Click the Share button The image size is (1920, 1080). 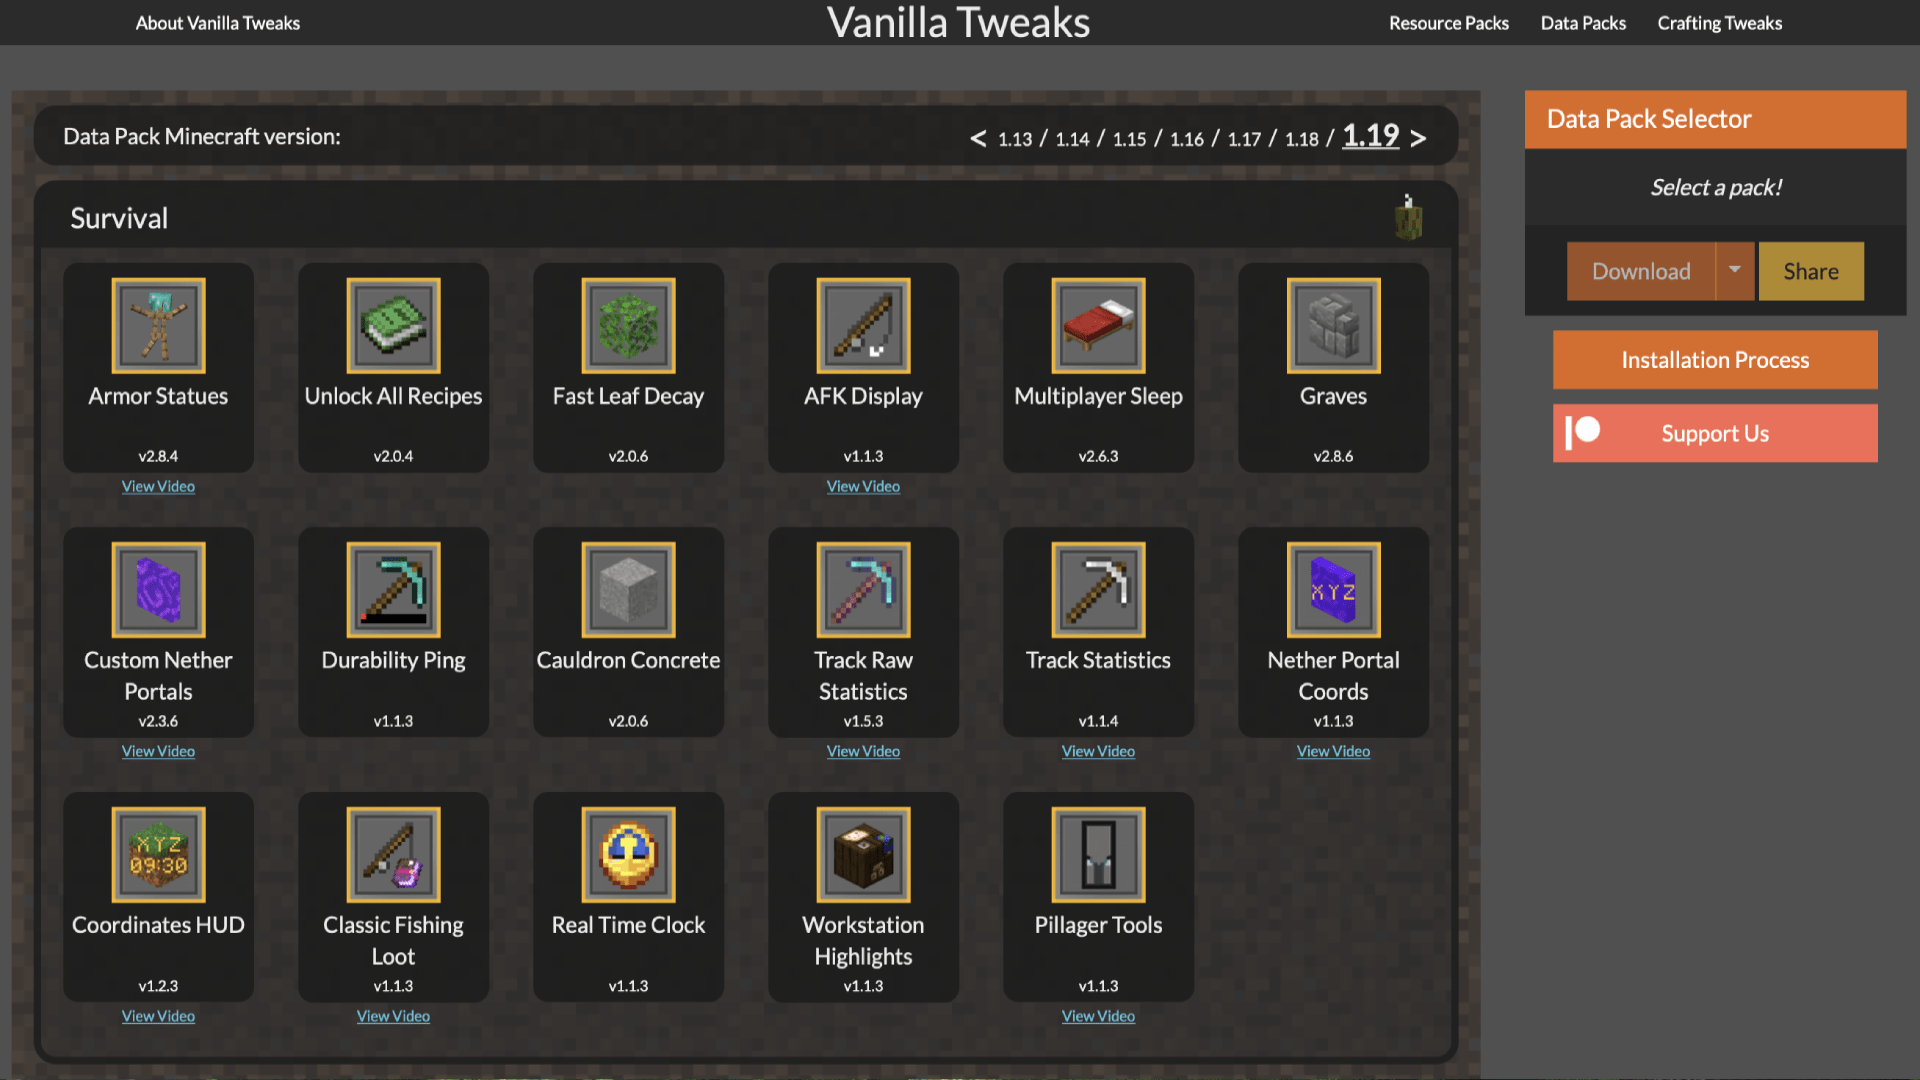1811,271
